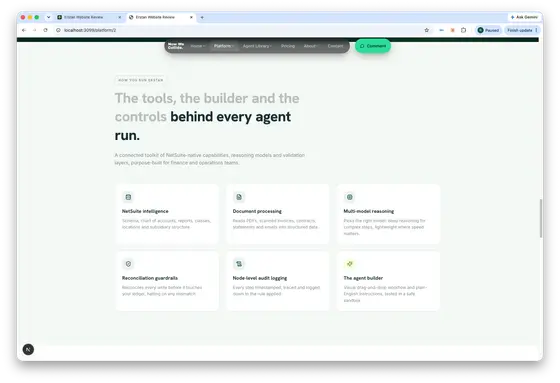The width and height of the screenshot is (560, 383).
Task: Expand the Agent Library dropdown menu
Action: pyautogui.click(x=257, y=46)
